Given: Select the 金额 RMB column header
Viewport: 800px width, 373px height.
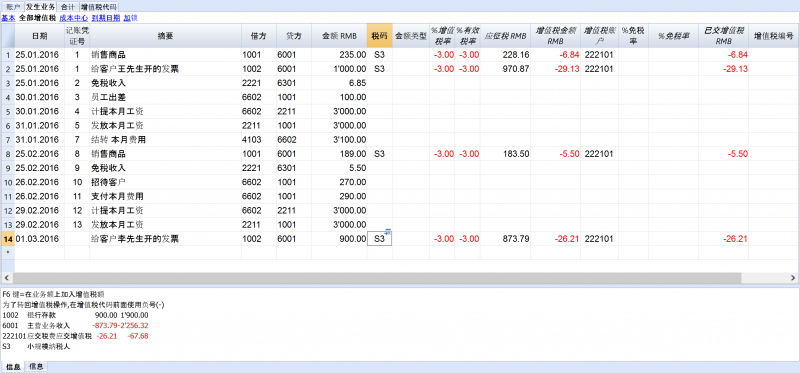Looking at the screenshot, I should [339, 36].
